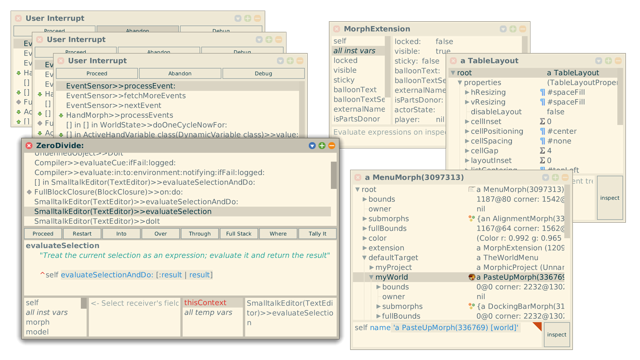Click the Through button in the debugger
Screen dimensions: 640x360
pos(200,234)
